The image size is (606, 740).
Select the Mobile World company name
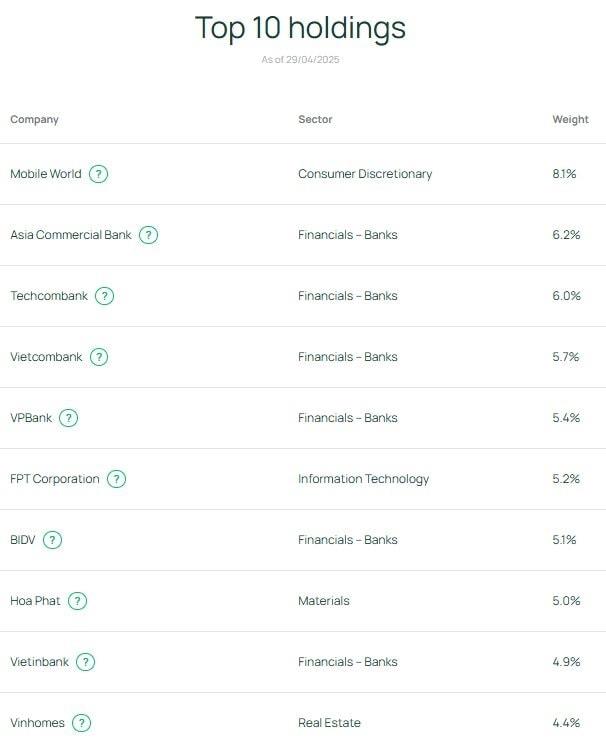point(46,174)
